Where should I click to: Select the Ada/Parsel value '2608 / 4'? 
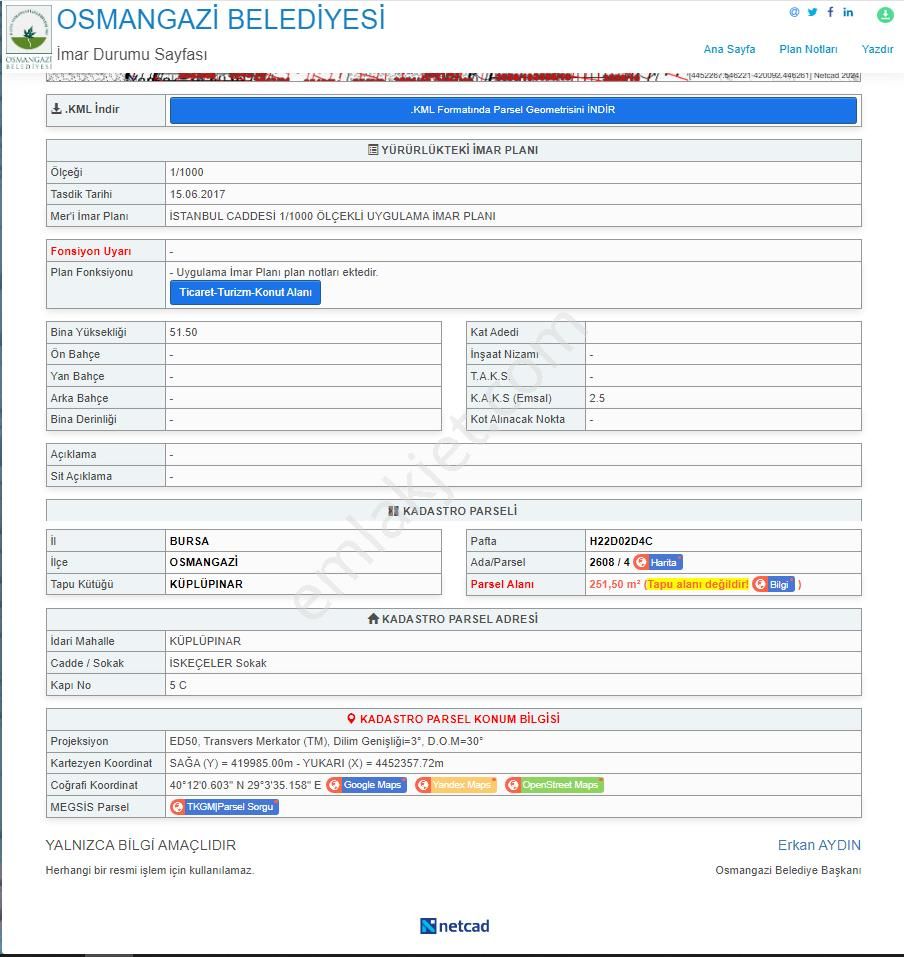610,562
